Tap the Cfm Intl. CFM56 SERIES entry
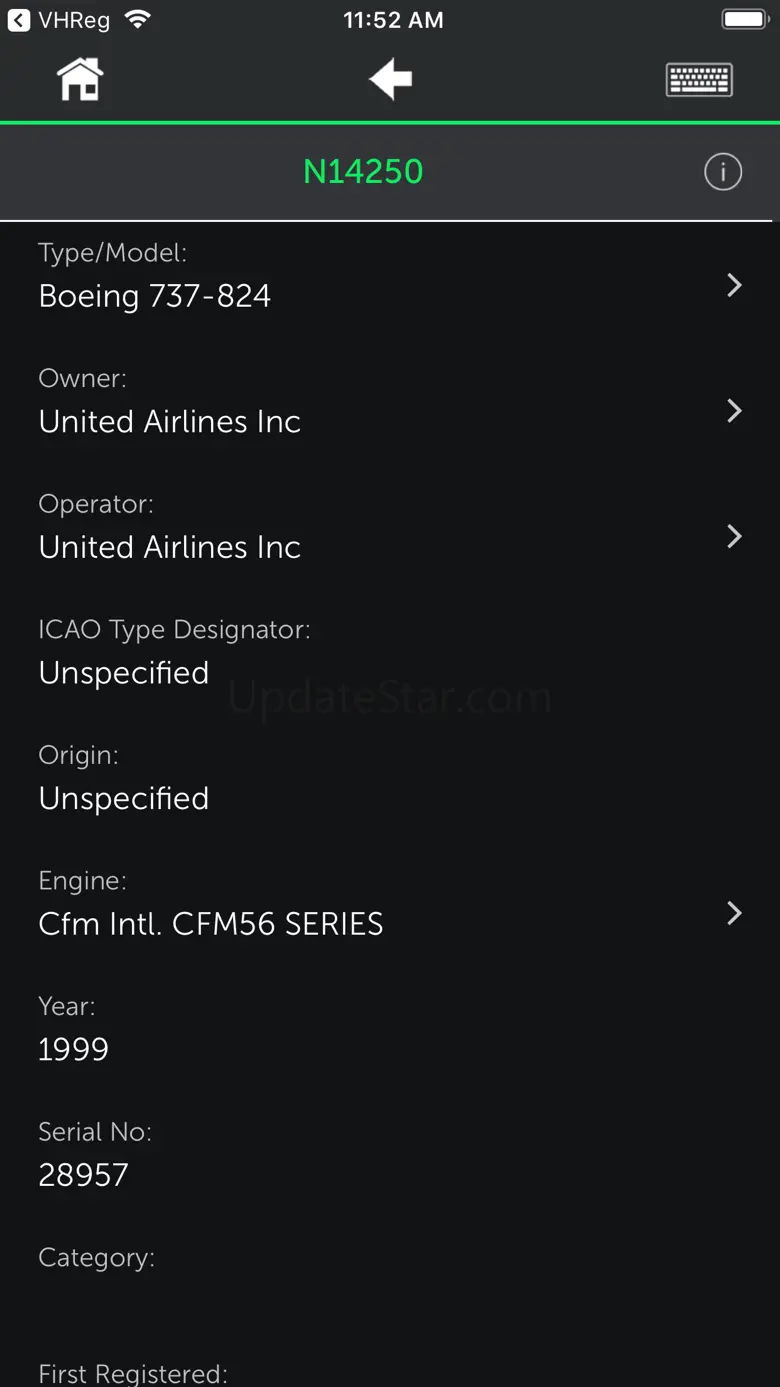Viewport: 780px width, 1387px height. (211, 924)
